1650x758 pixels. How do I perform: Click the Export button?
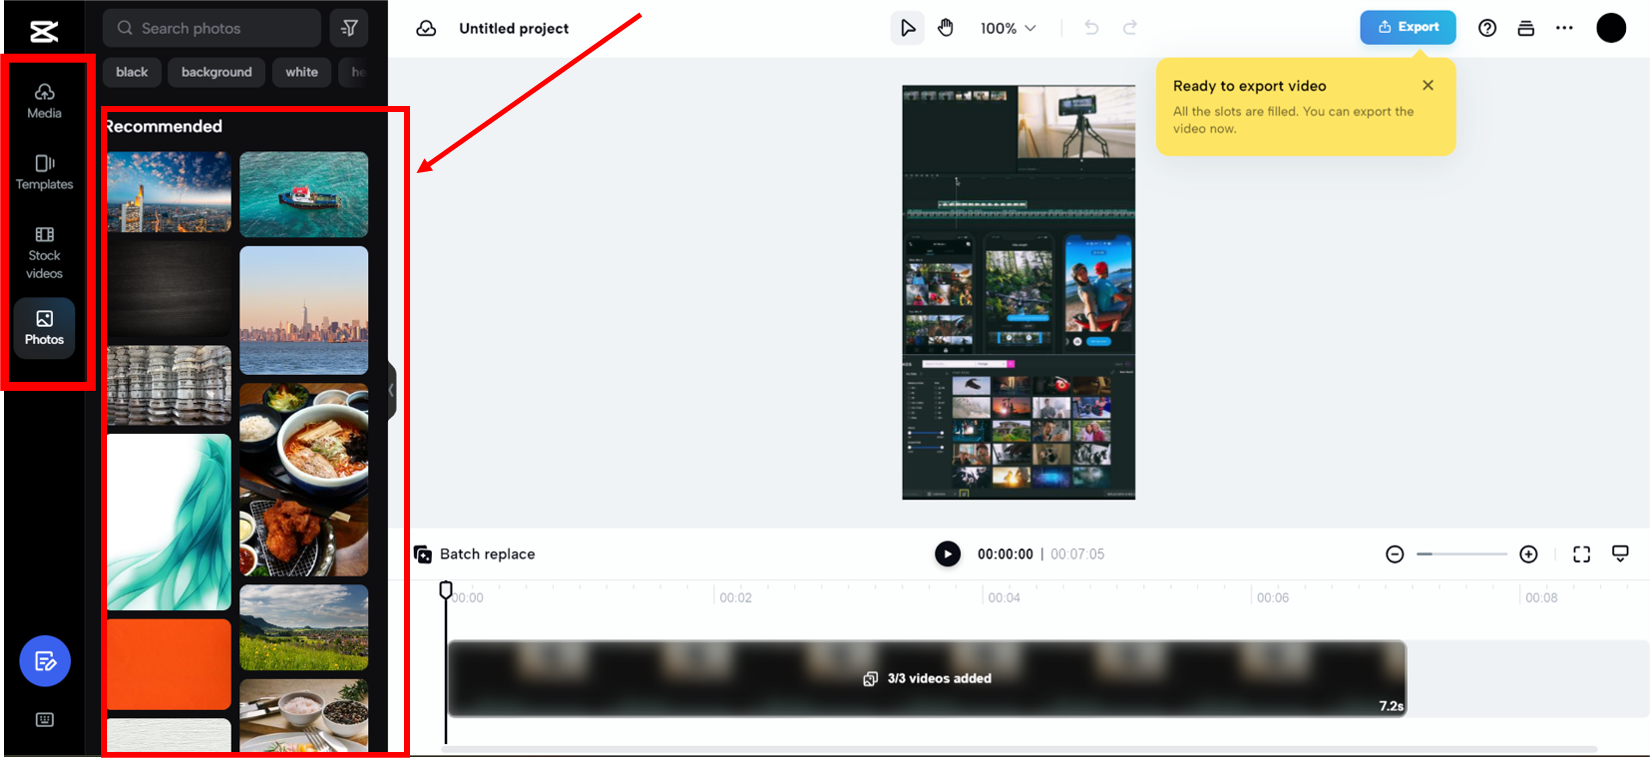pyautogui.click(x=1408, y=27)
